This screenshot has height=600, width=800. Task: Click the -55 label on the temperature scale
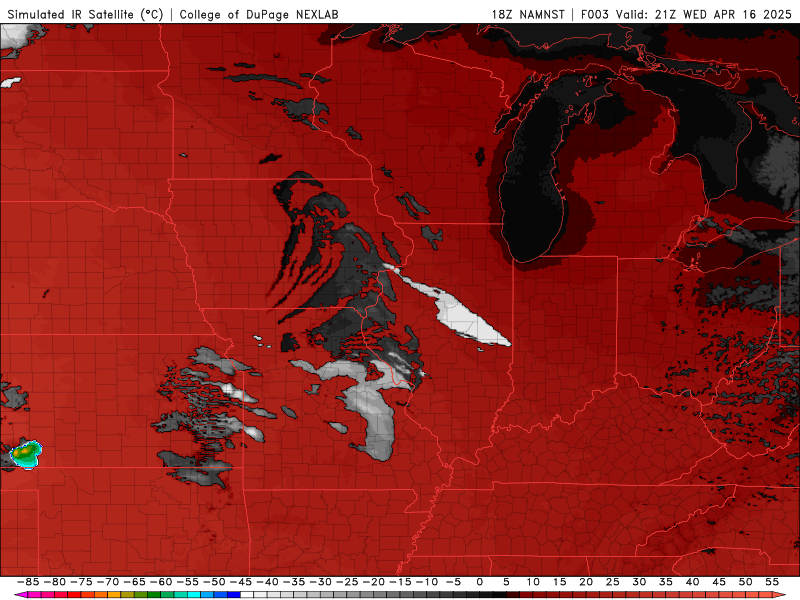point(188,582)
